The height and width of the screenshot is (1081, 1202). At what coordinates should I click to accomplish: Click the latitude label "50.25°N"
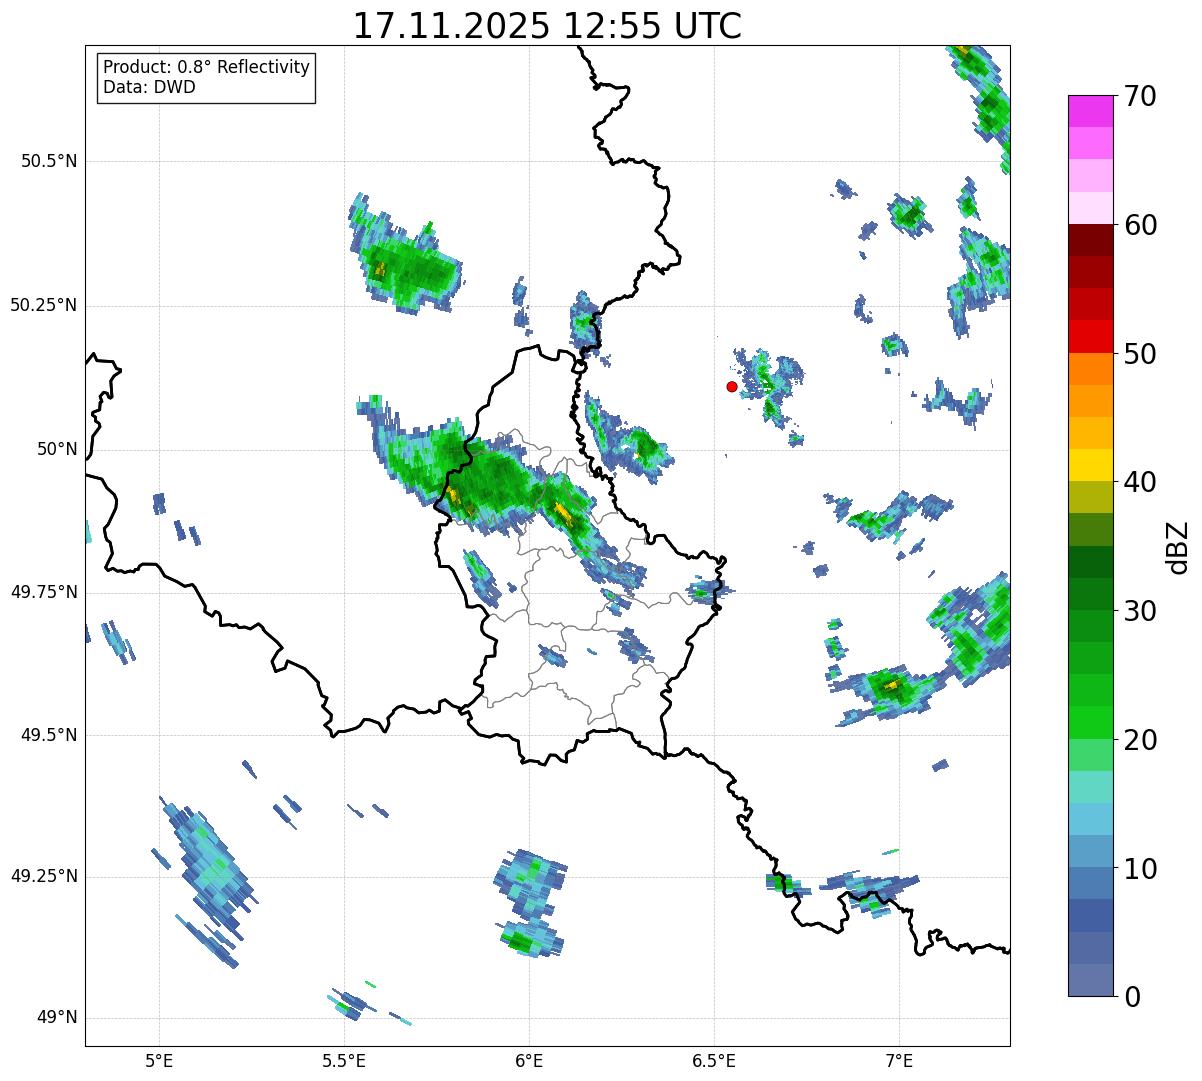coord(44,305)
